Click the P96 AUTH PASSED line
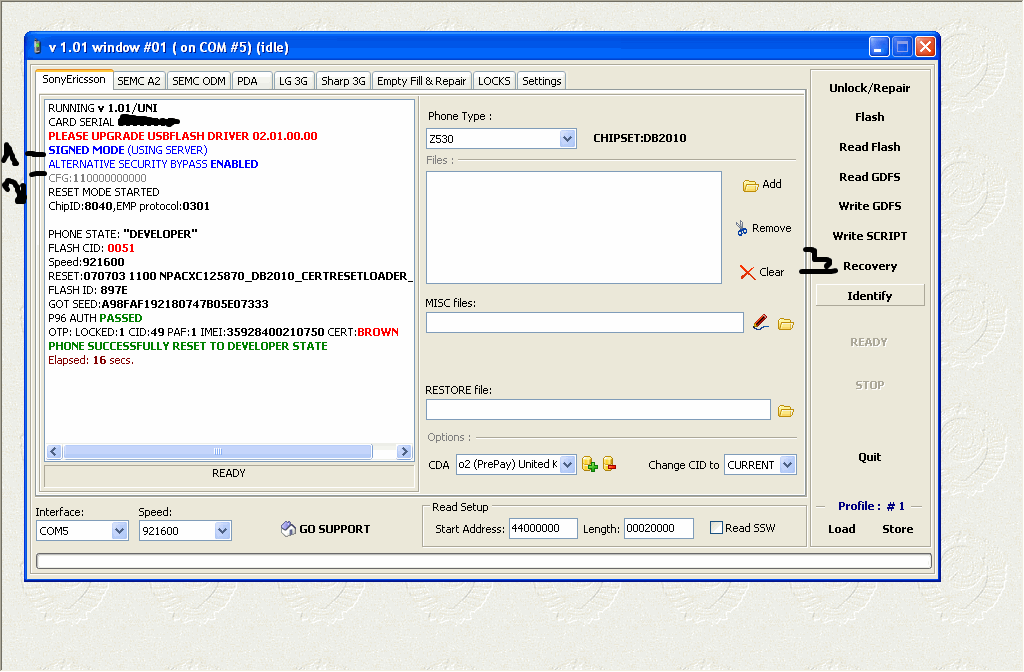1024x672 pixels. (95, 318)
